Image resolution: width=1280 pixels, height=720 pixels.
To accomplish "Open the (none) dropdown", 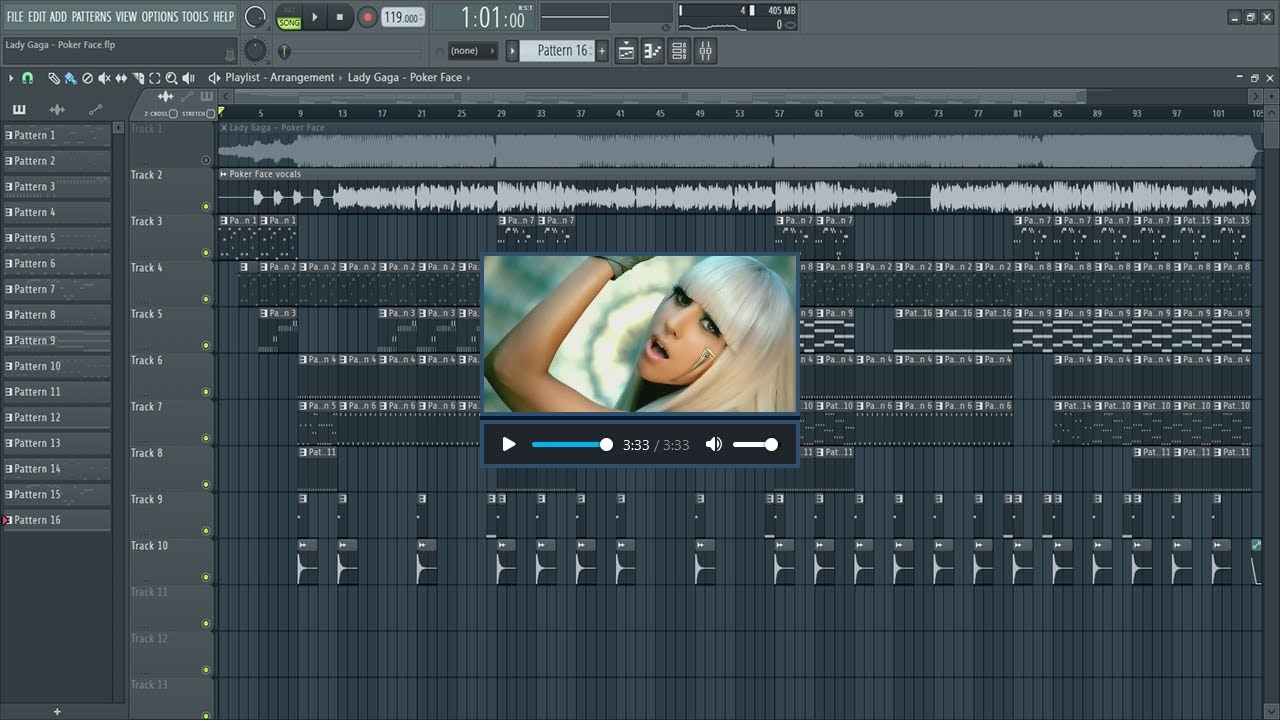I will 473,51.
